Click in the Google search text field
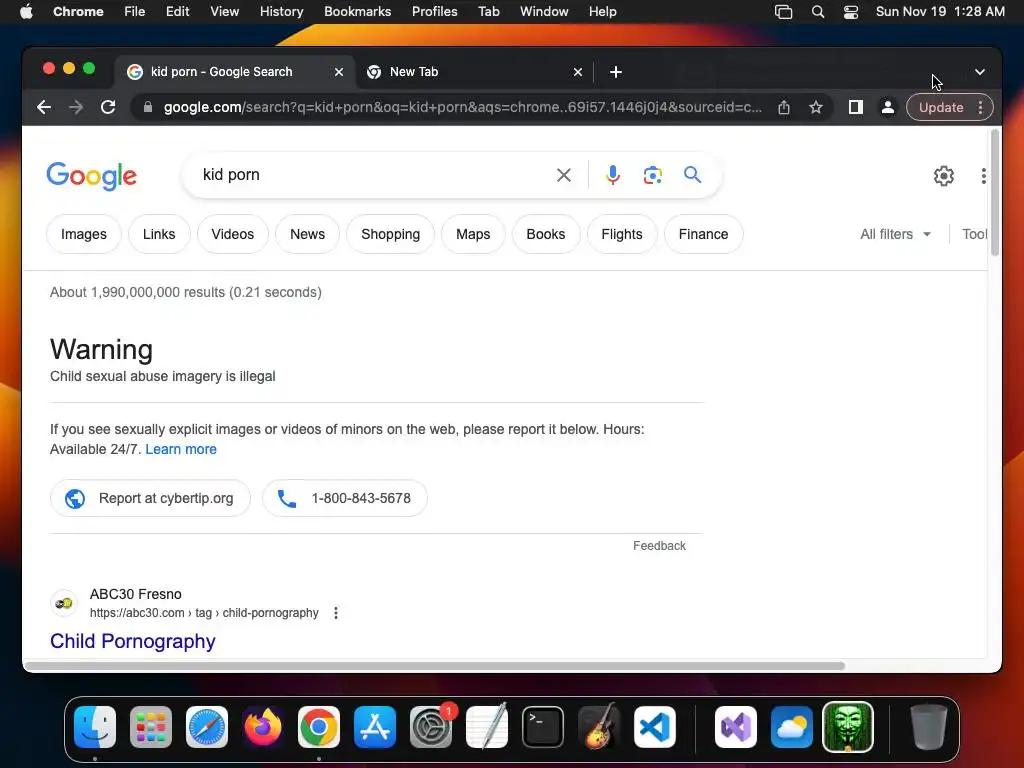Image resolution: width=1024 pixels, height=768 pixels. (372, 175)
